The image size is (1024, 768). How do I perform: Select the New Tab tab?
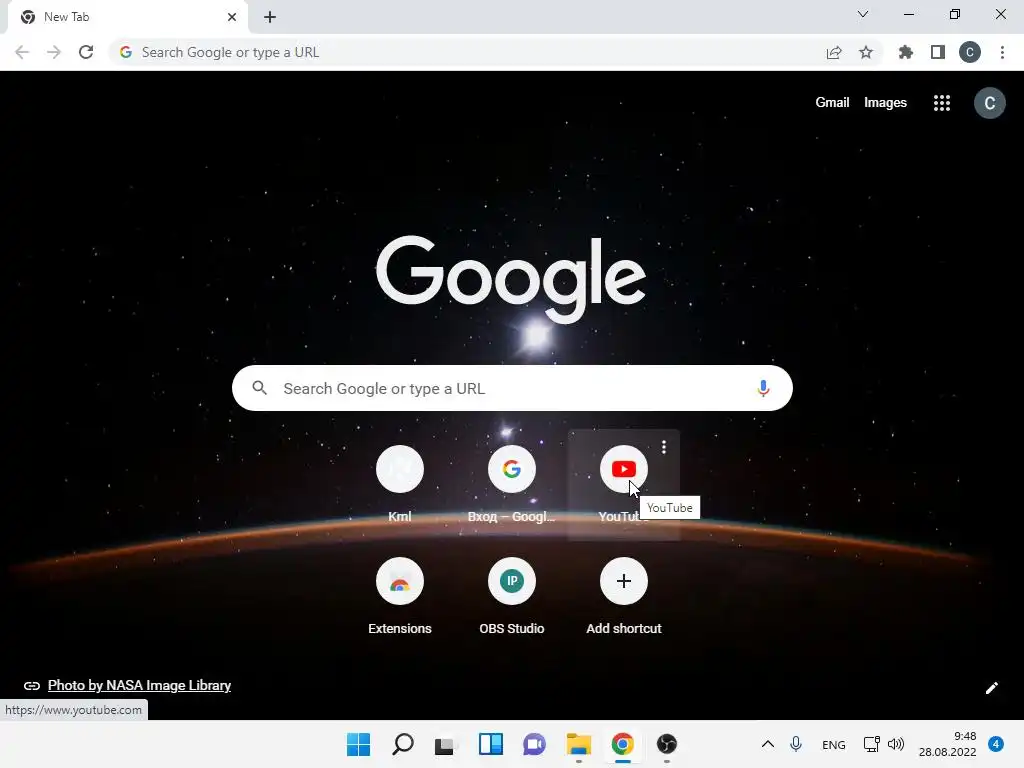[x=127, y=17]
